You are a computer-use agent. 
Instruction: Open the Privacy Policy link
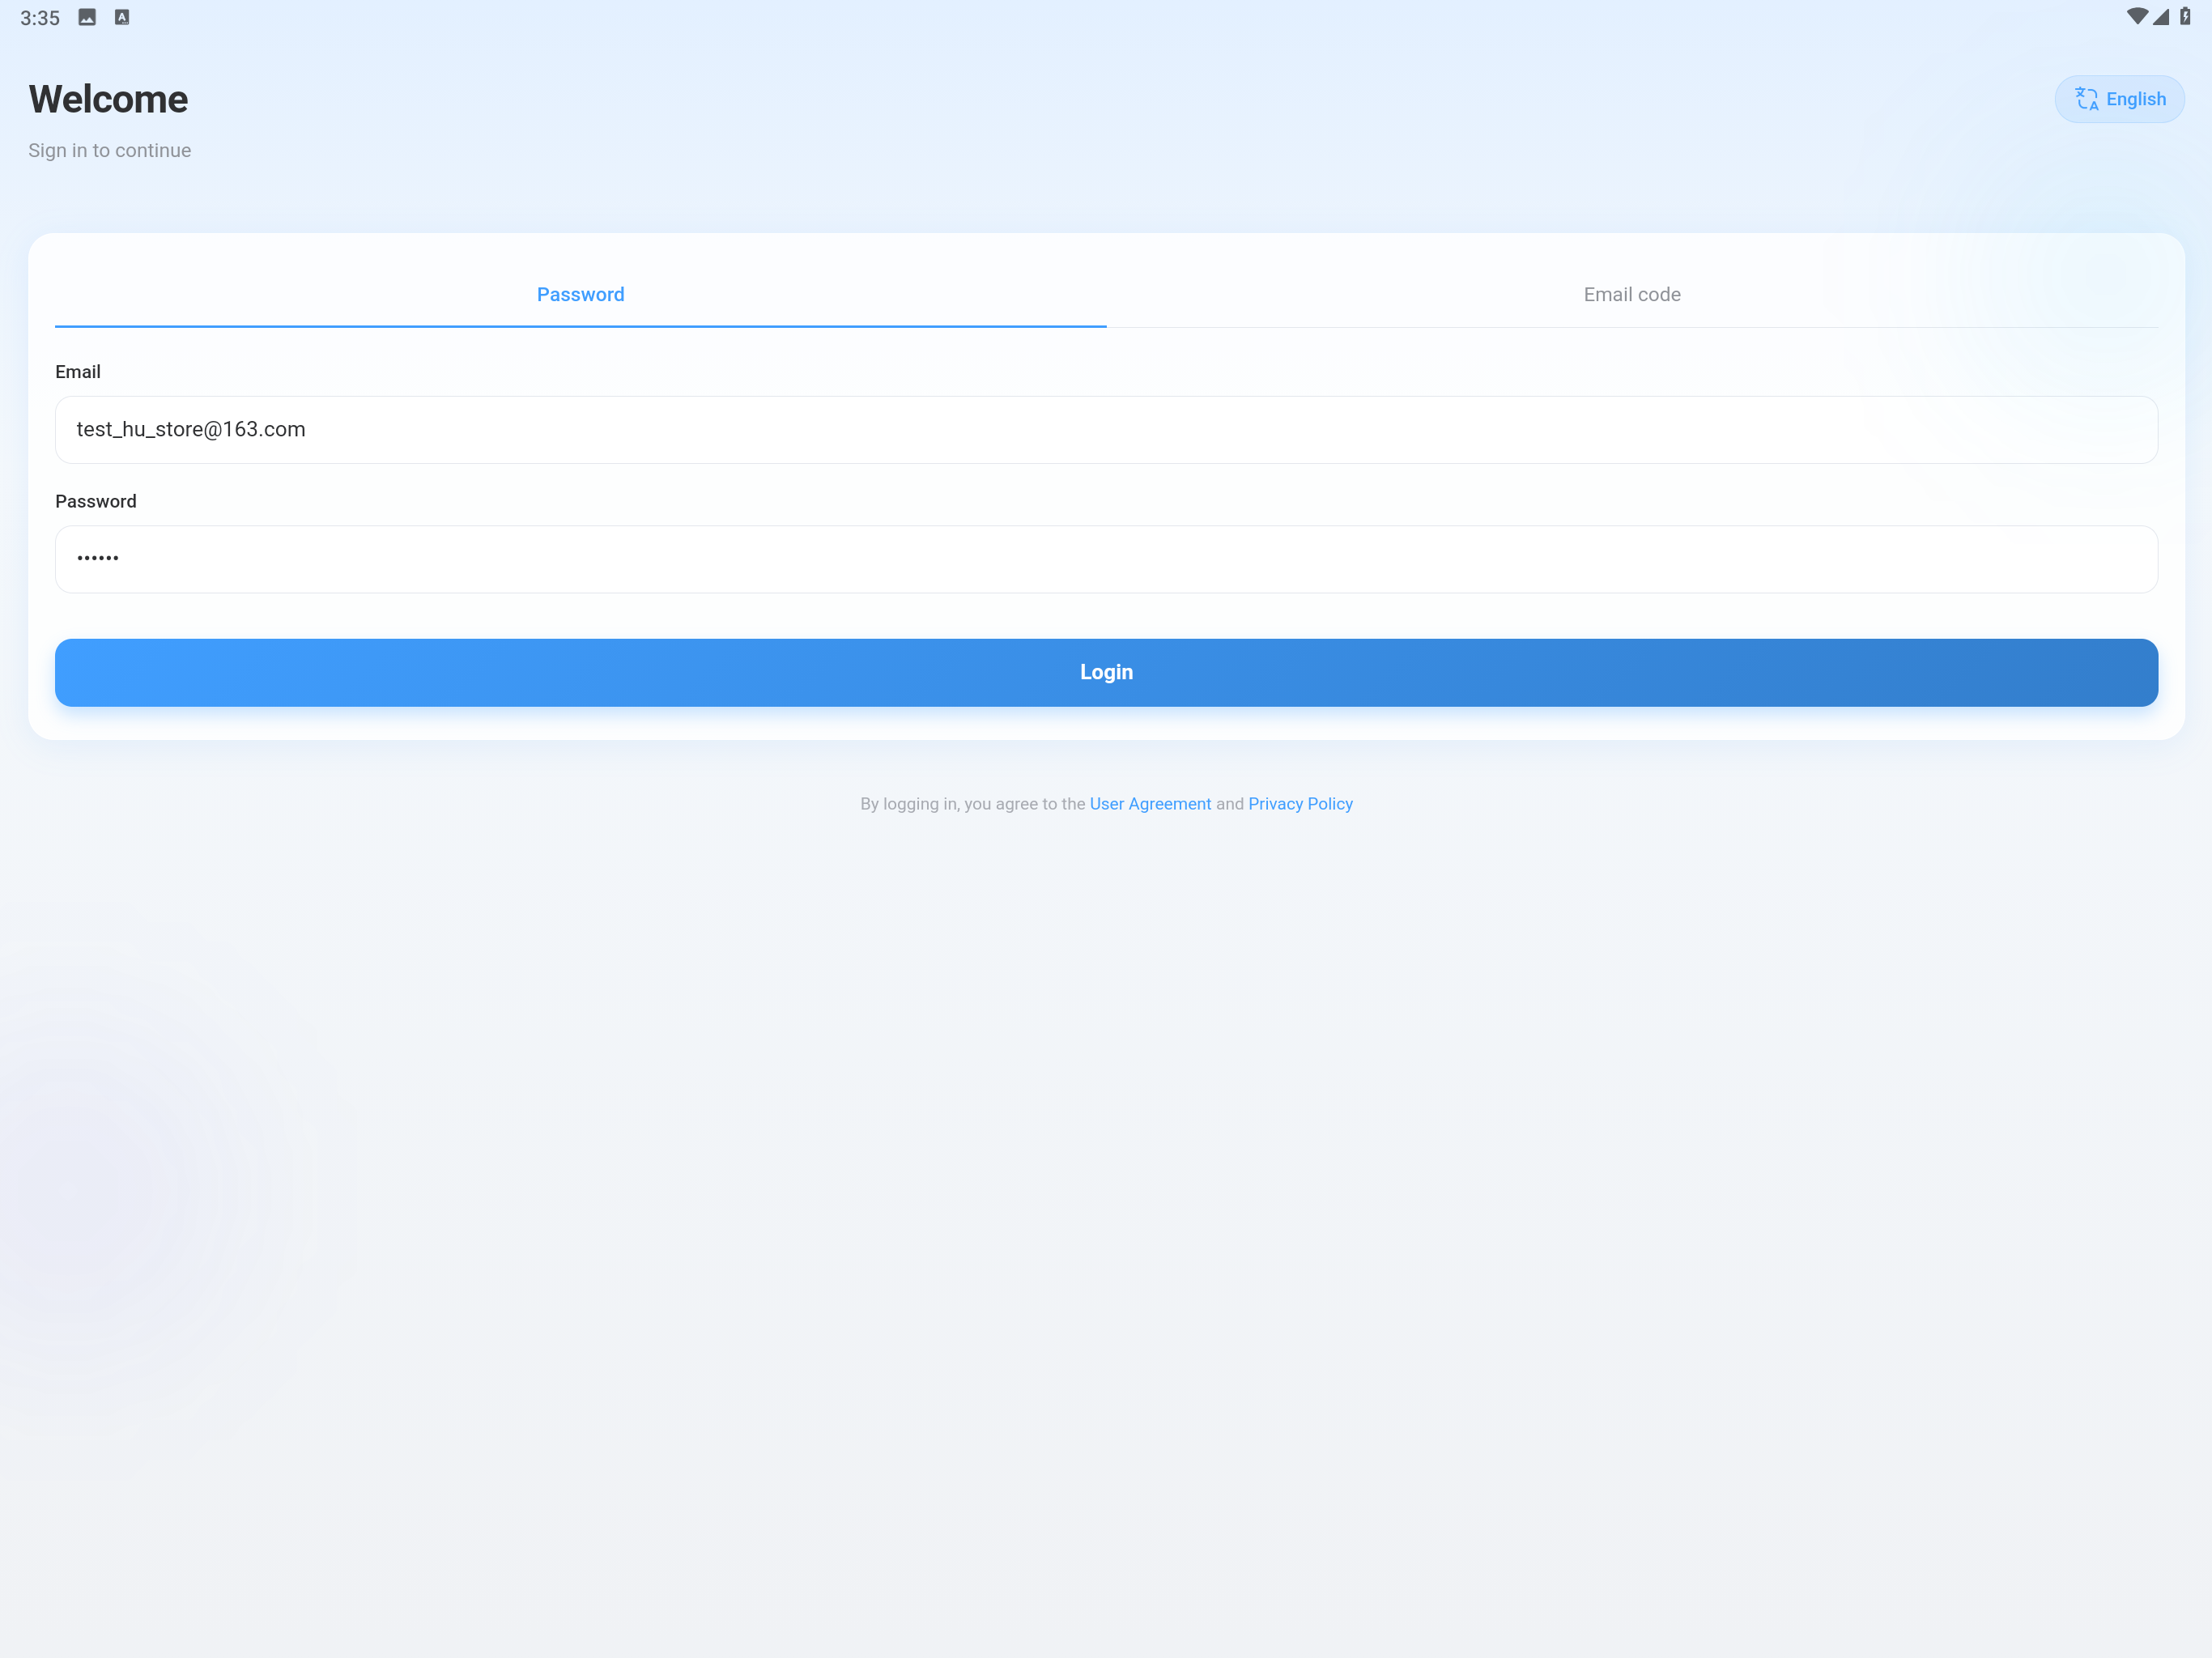tap(1300, 804)
